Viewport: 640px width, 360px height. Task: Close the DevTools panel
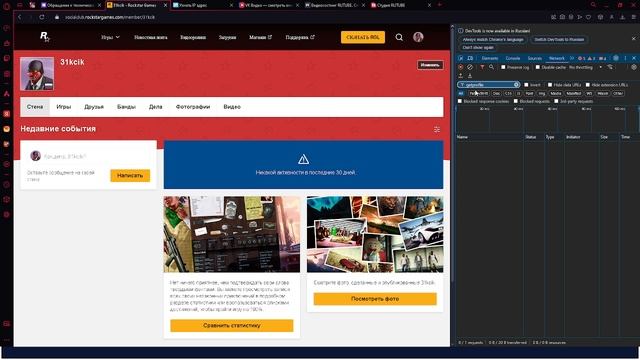[x=634, y=58]
